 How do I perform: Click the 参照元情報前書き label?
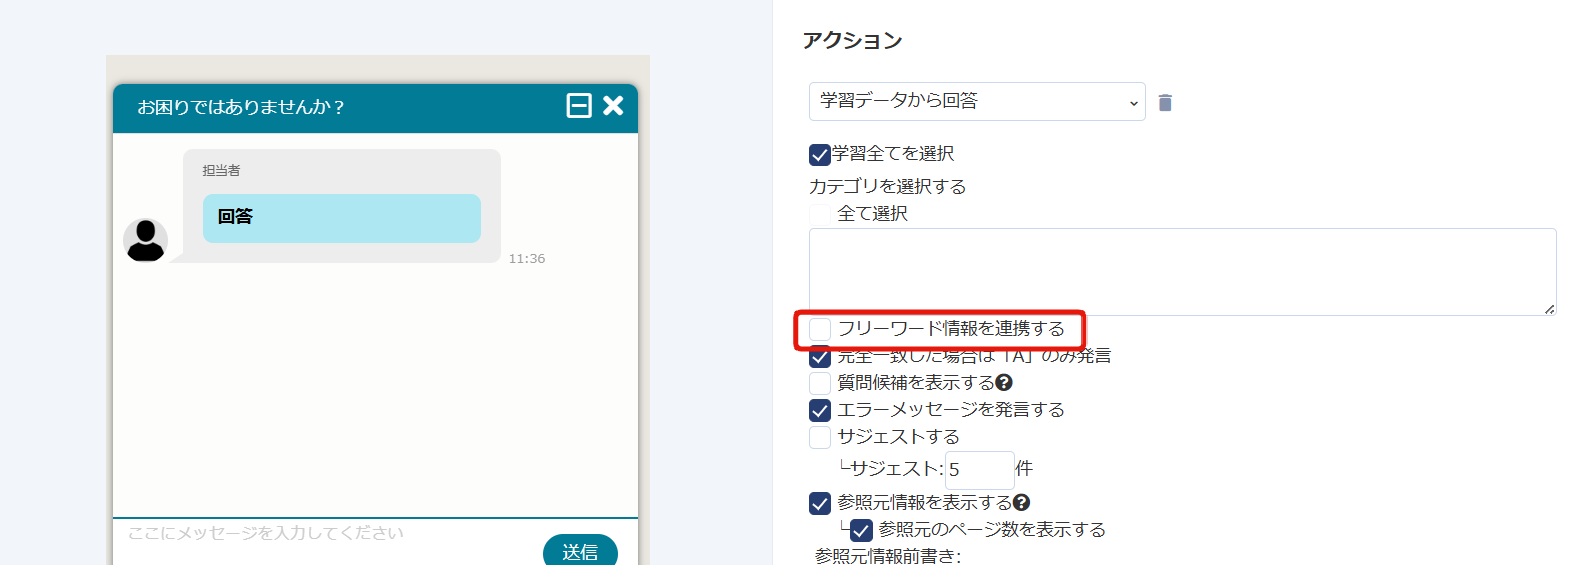point(888,556)
